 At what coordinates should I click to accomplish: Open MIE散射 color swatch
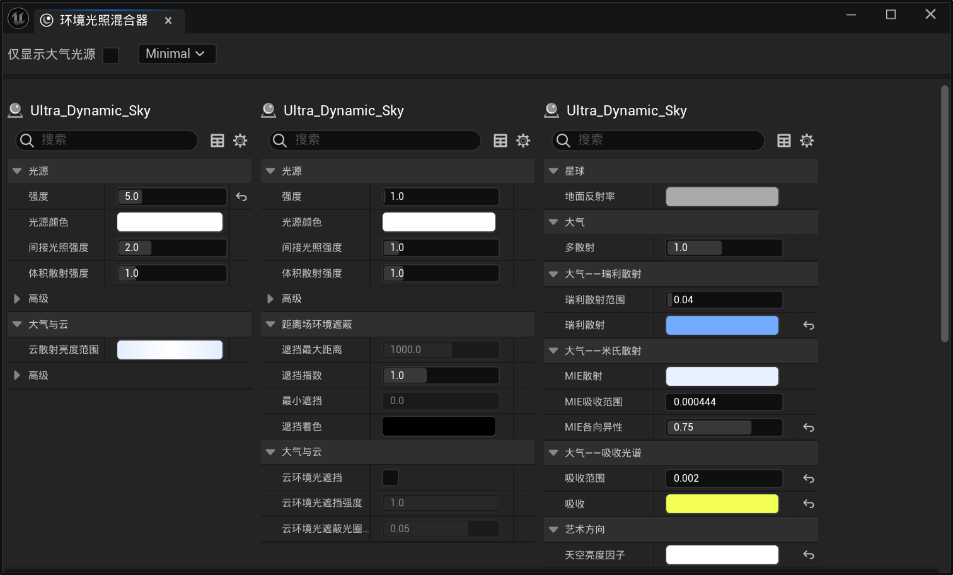point(722,376)
